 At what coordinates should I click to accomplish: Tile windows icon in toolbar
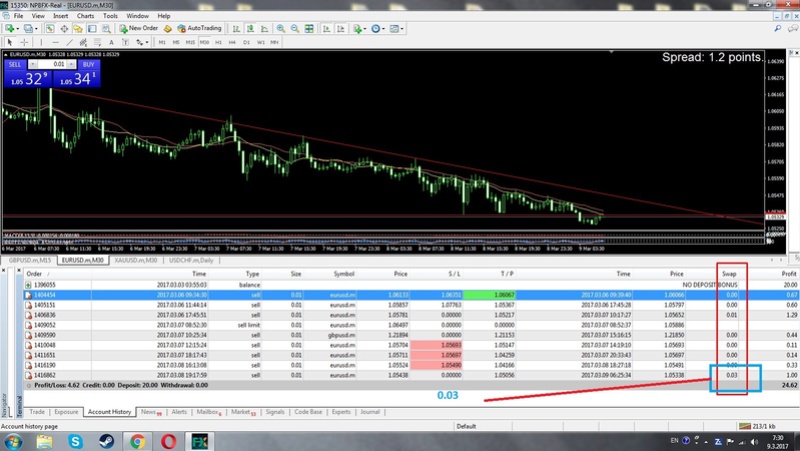coord(309,29)
